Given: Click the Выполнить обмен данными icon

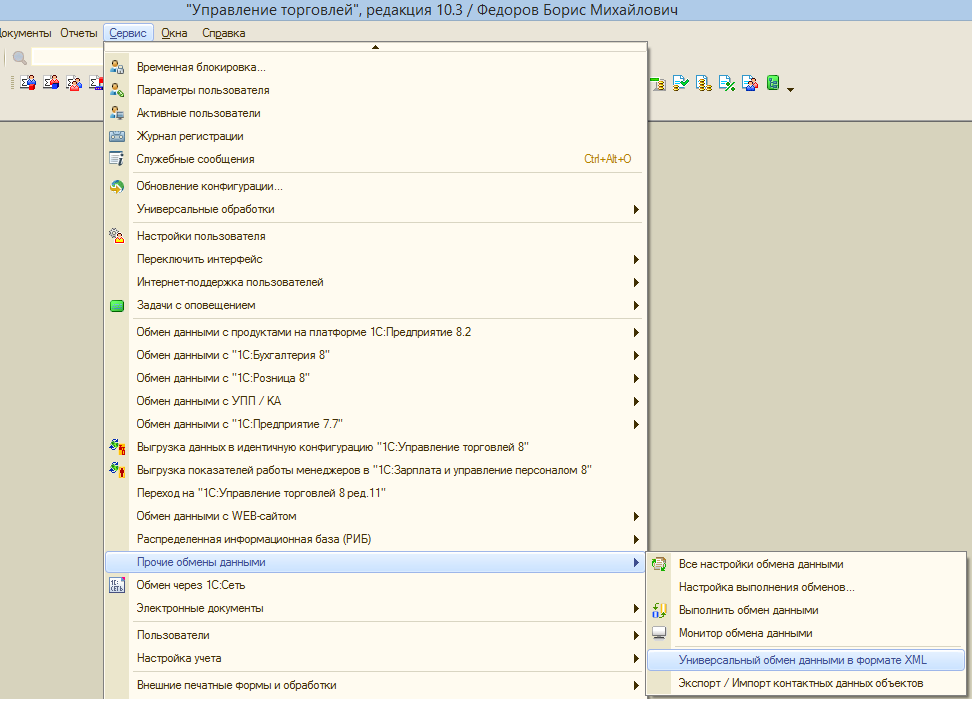Looking at the screenshot, I should click(659, 610).
